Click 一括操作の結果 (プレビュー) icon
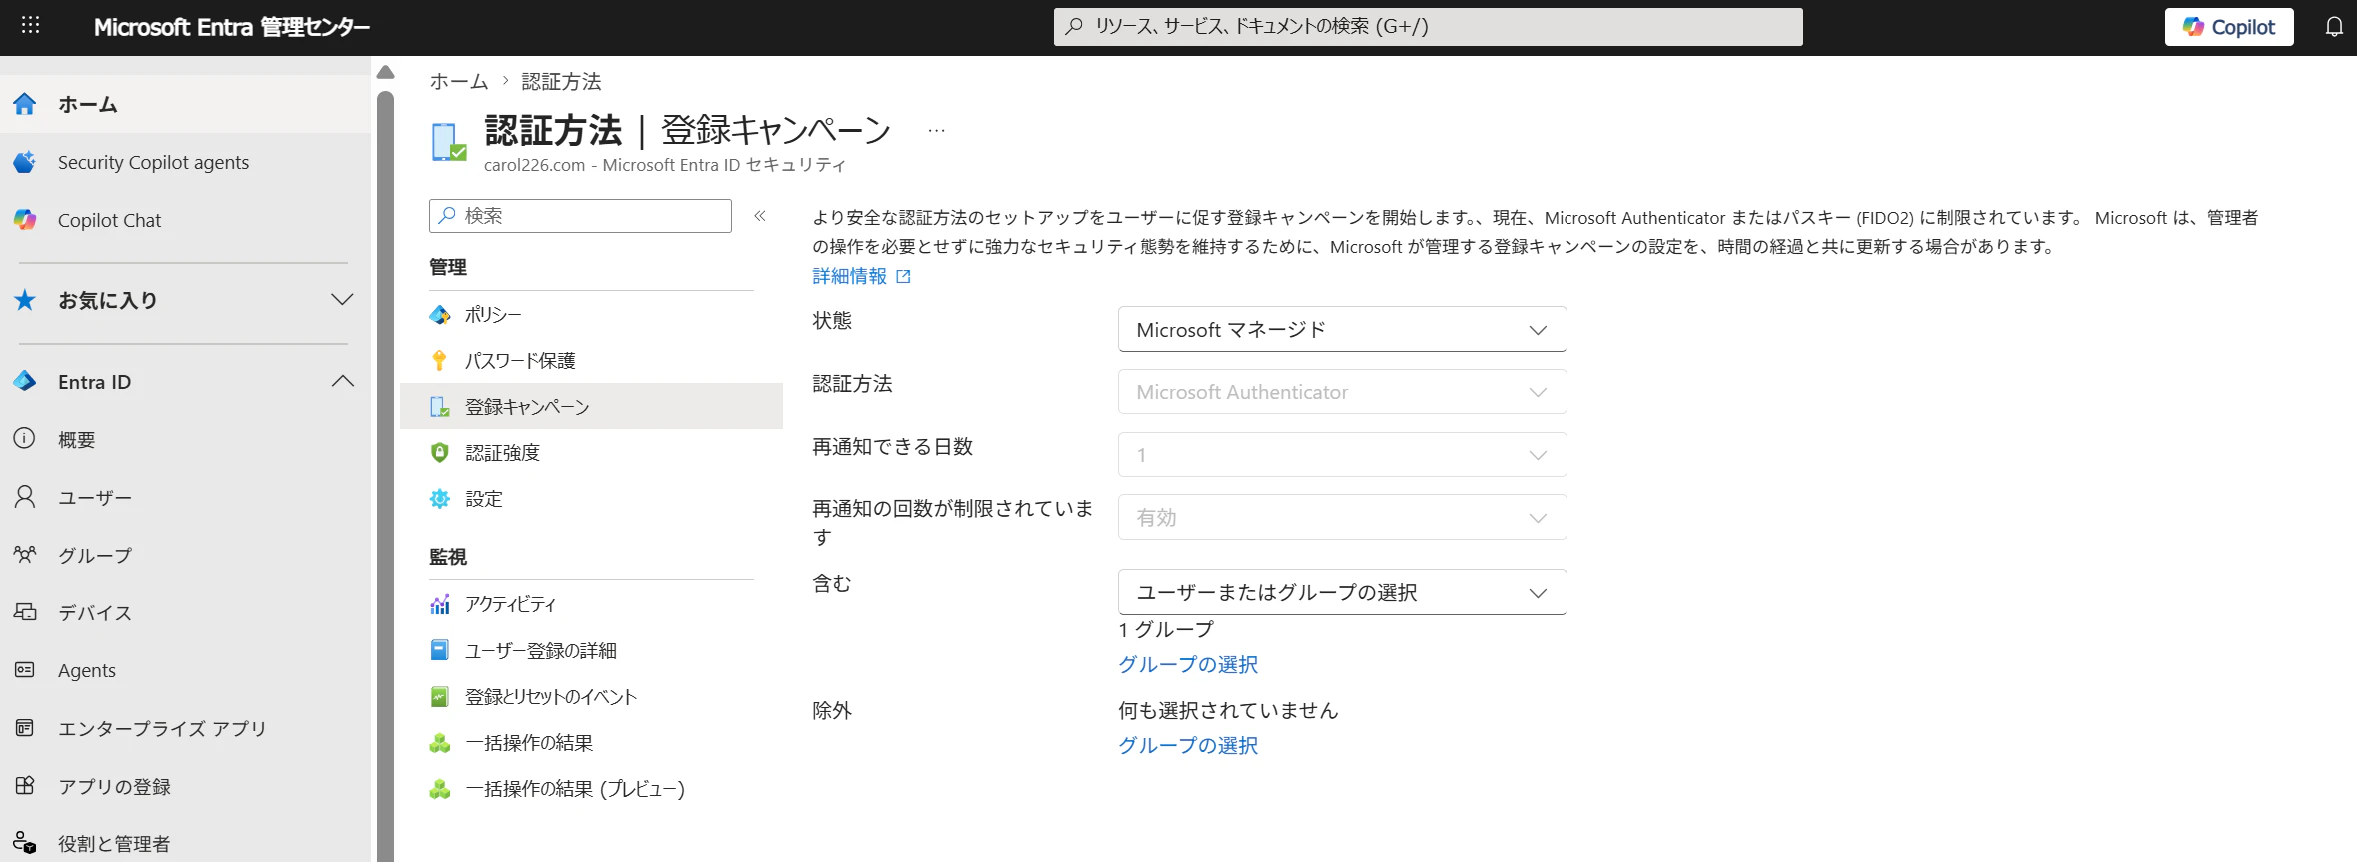The width and height of the screenshot is (2357, 862). click(440, 788)
